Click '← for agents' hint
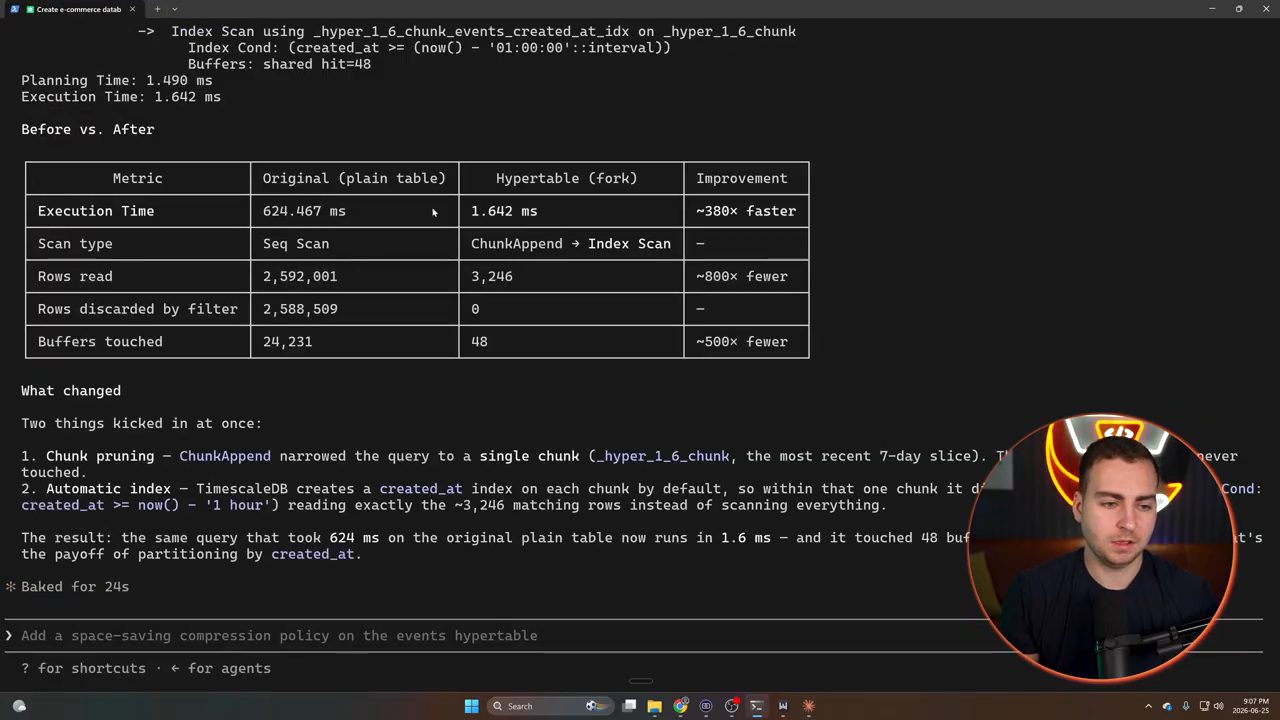The width and height of the screenshot is (1280, 720). pyautogui.click(x=220, y=668)
